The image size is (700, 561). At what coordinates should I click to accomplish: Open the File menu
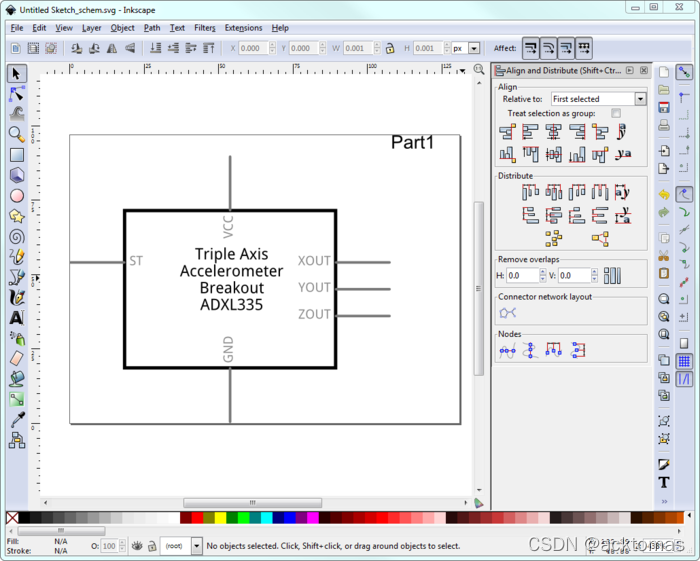coord(17,28)
